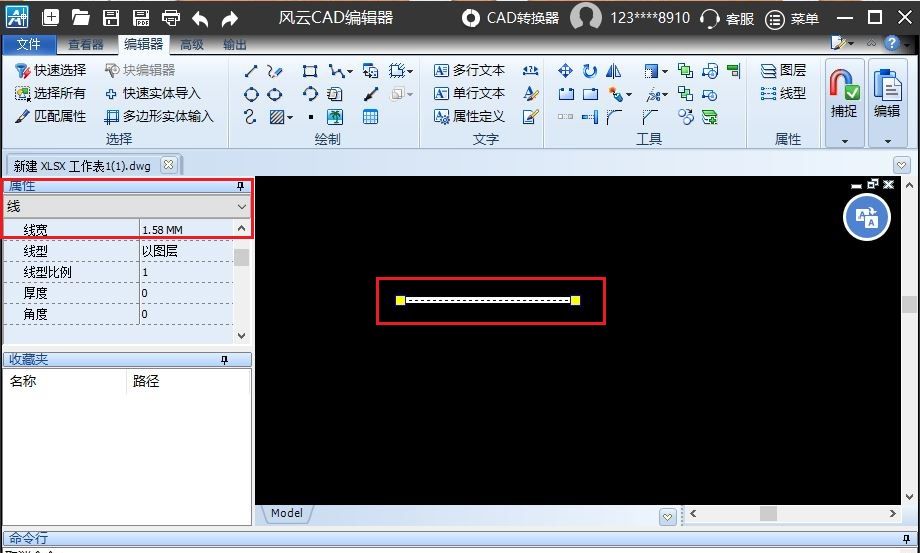Open text style icon with brush
Image resolution: width=920 pixels, height=553 pixels.
point(530,93)
